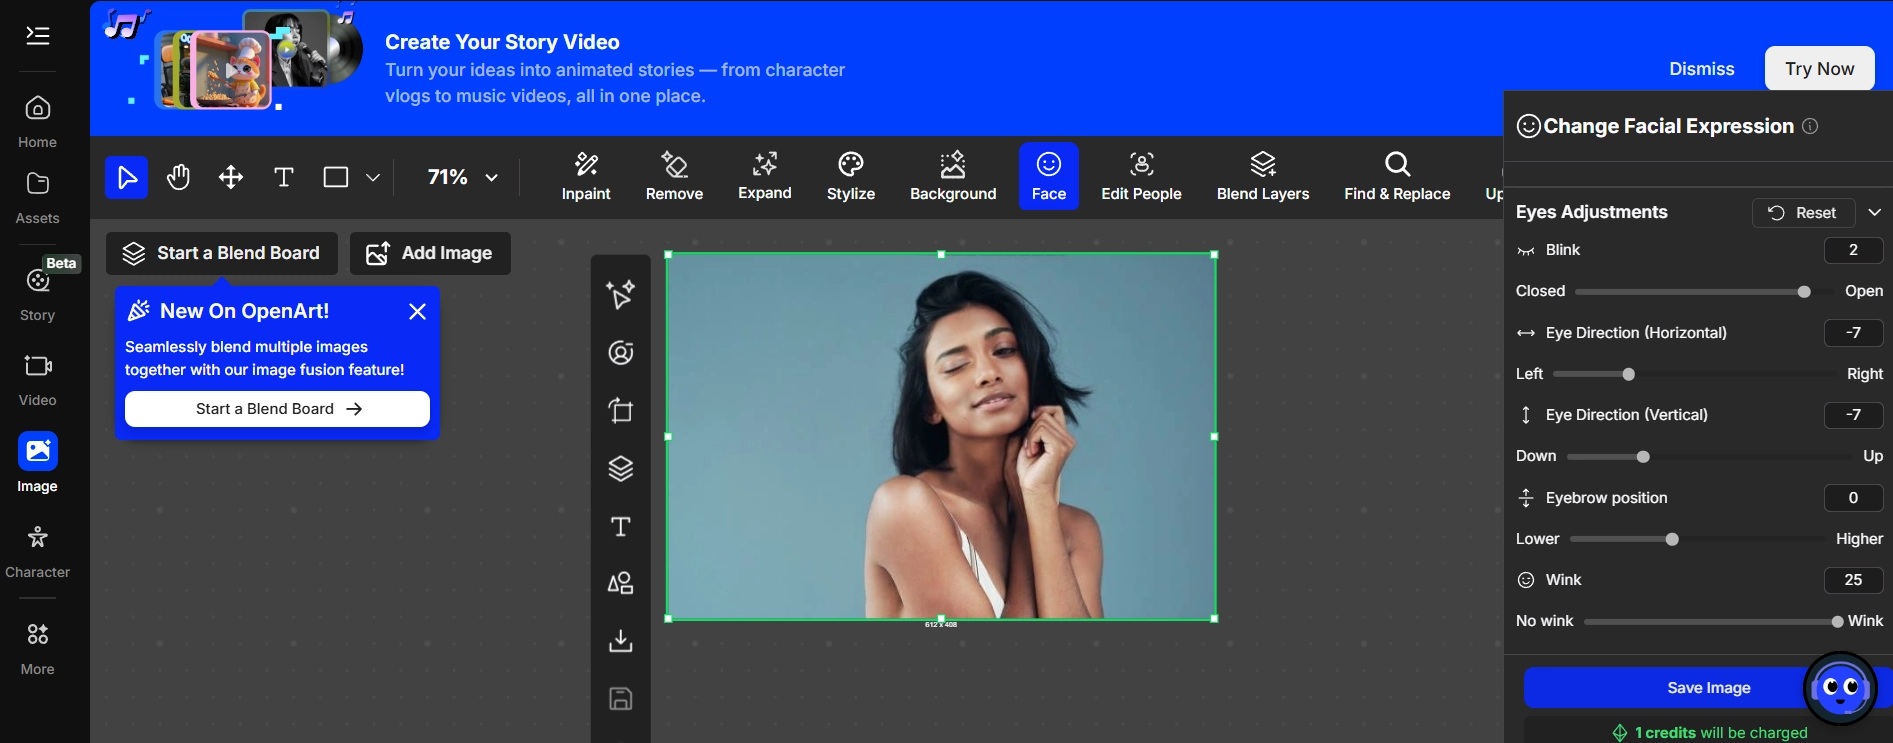Select the woman portrait image on canvas
The image size is (1893, 743).
941,436
